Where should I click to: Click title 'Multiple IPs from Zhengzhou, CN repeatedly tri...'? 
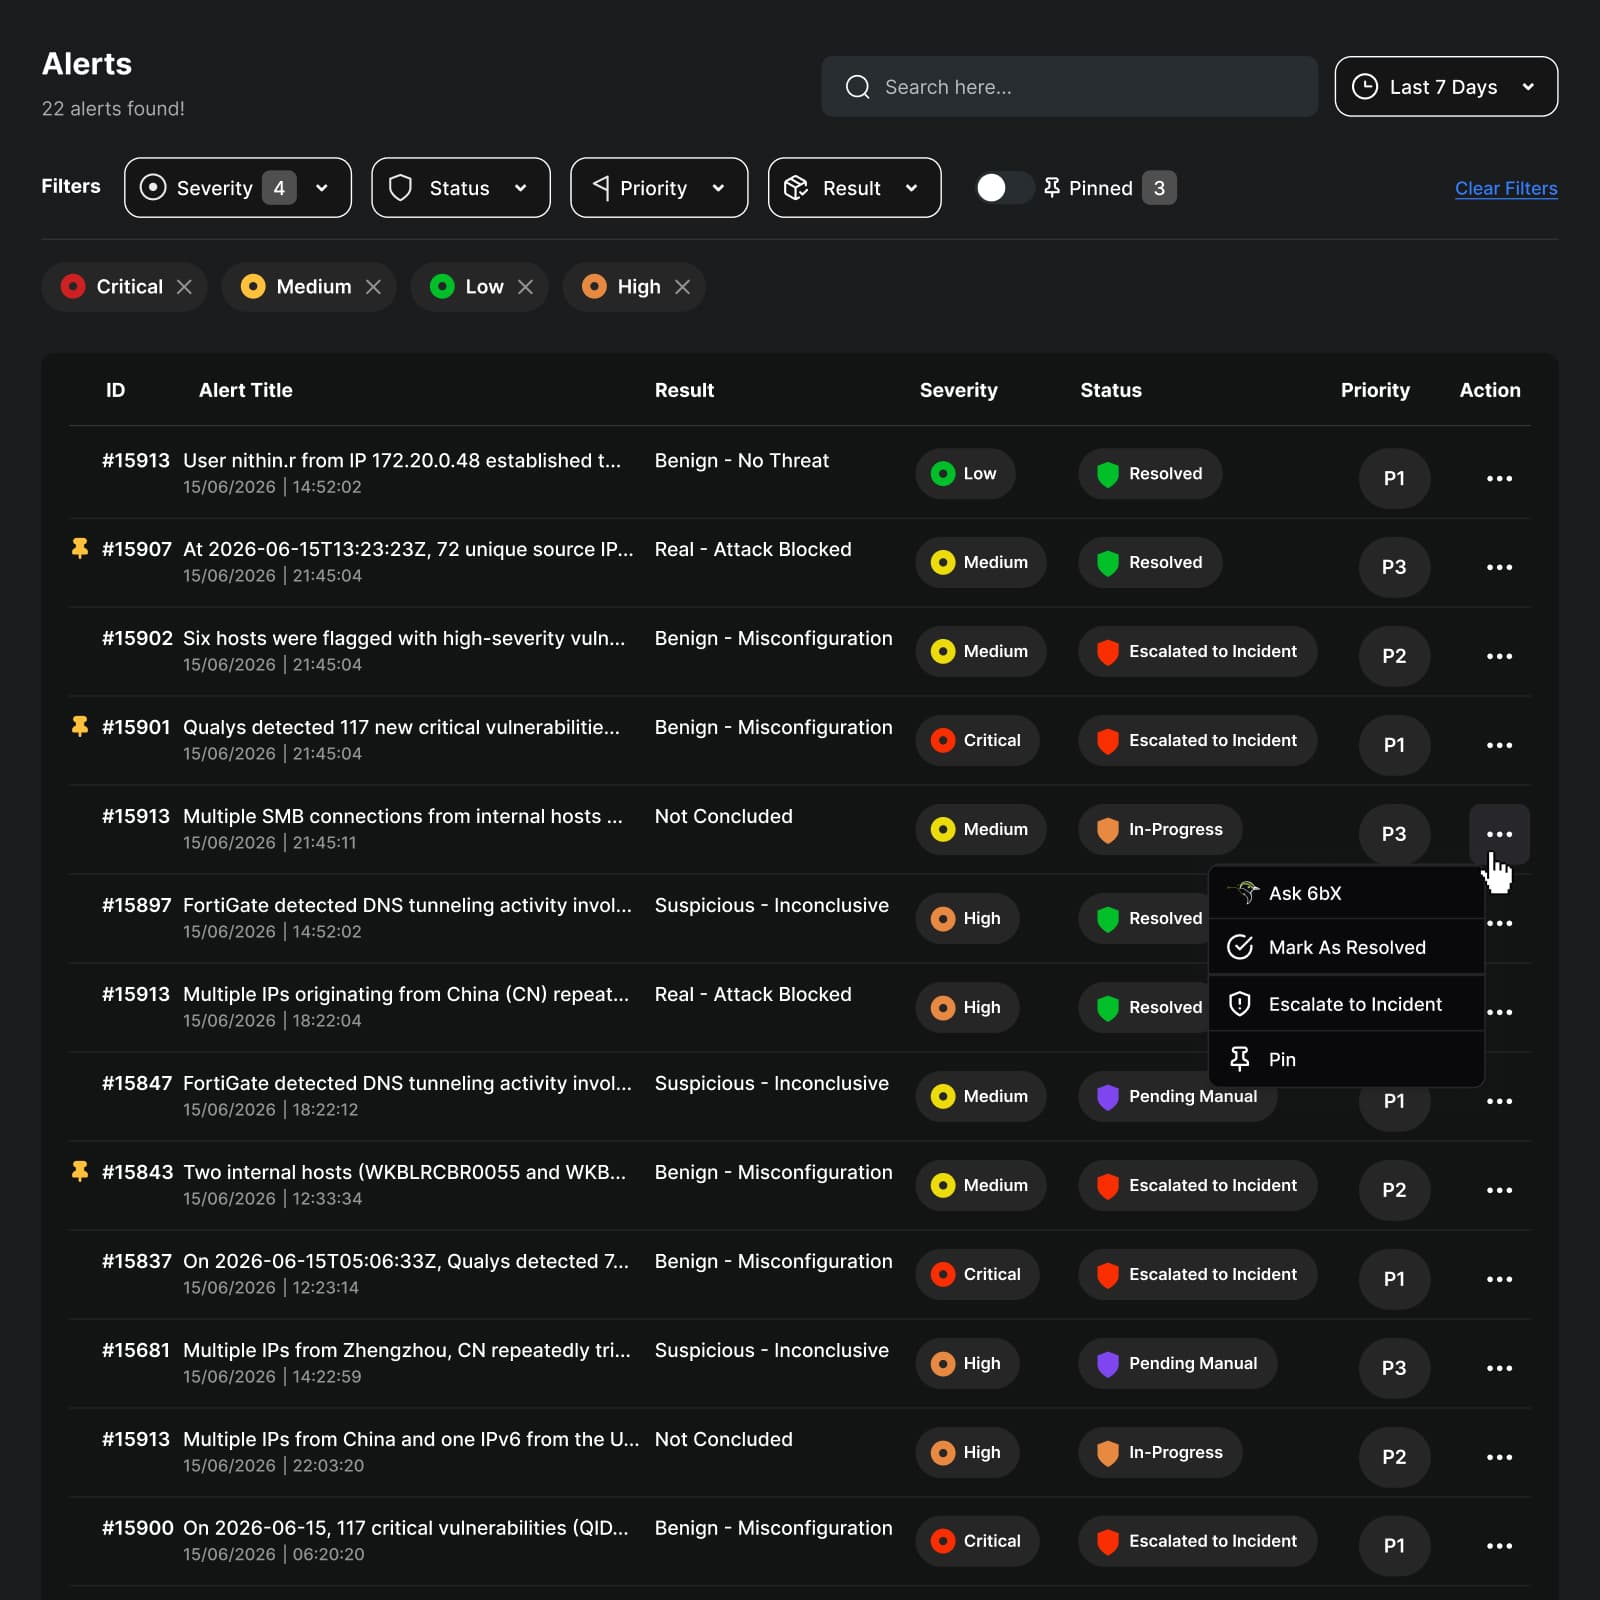[407, 1350]
